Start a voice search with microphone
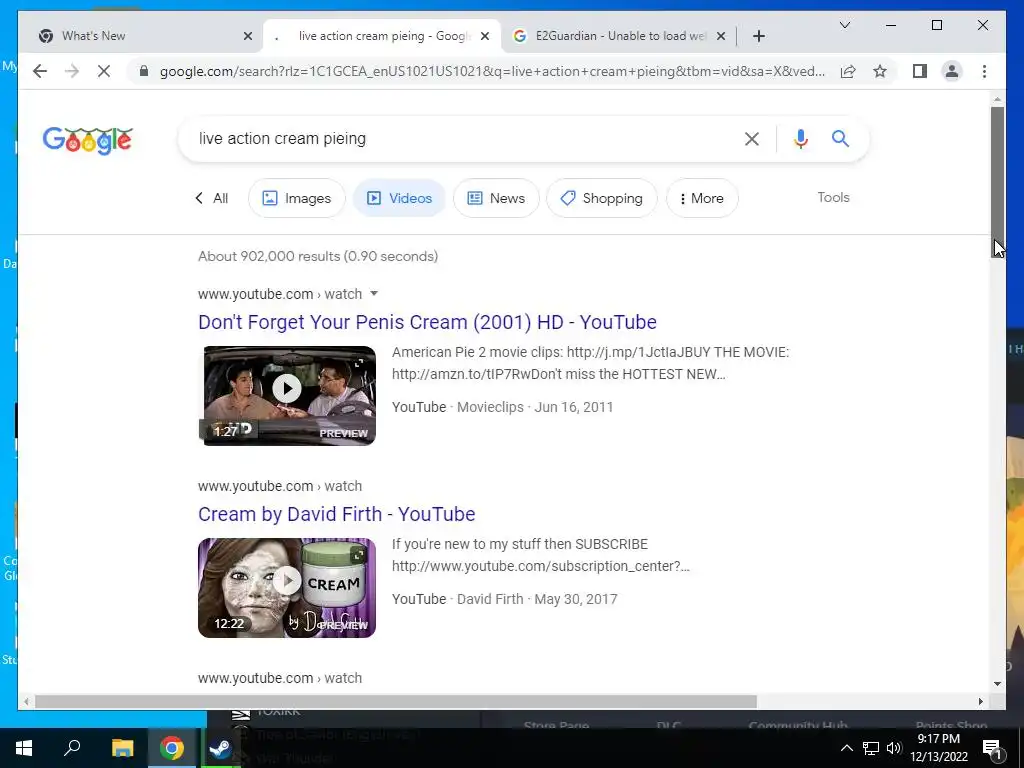The image size is (1024, 768). (801, 138)
